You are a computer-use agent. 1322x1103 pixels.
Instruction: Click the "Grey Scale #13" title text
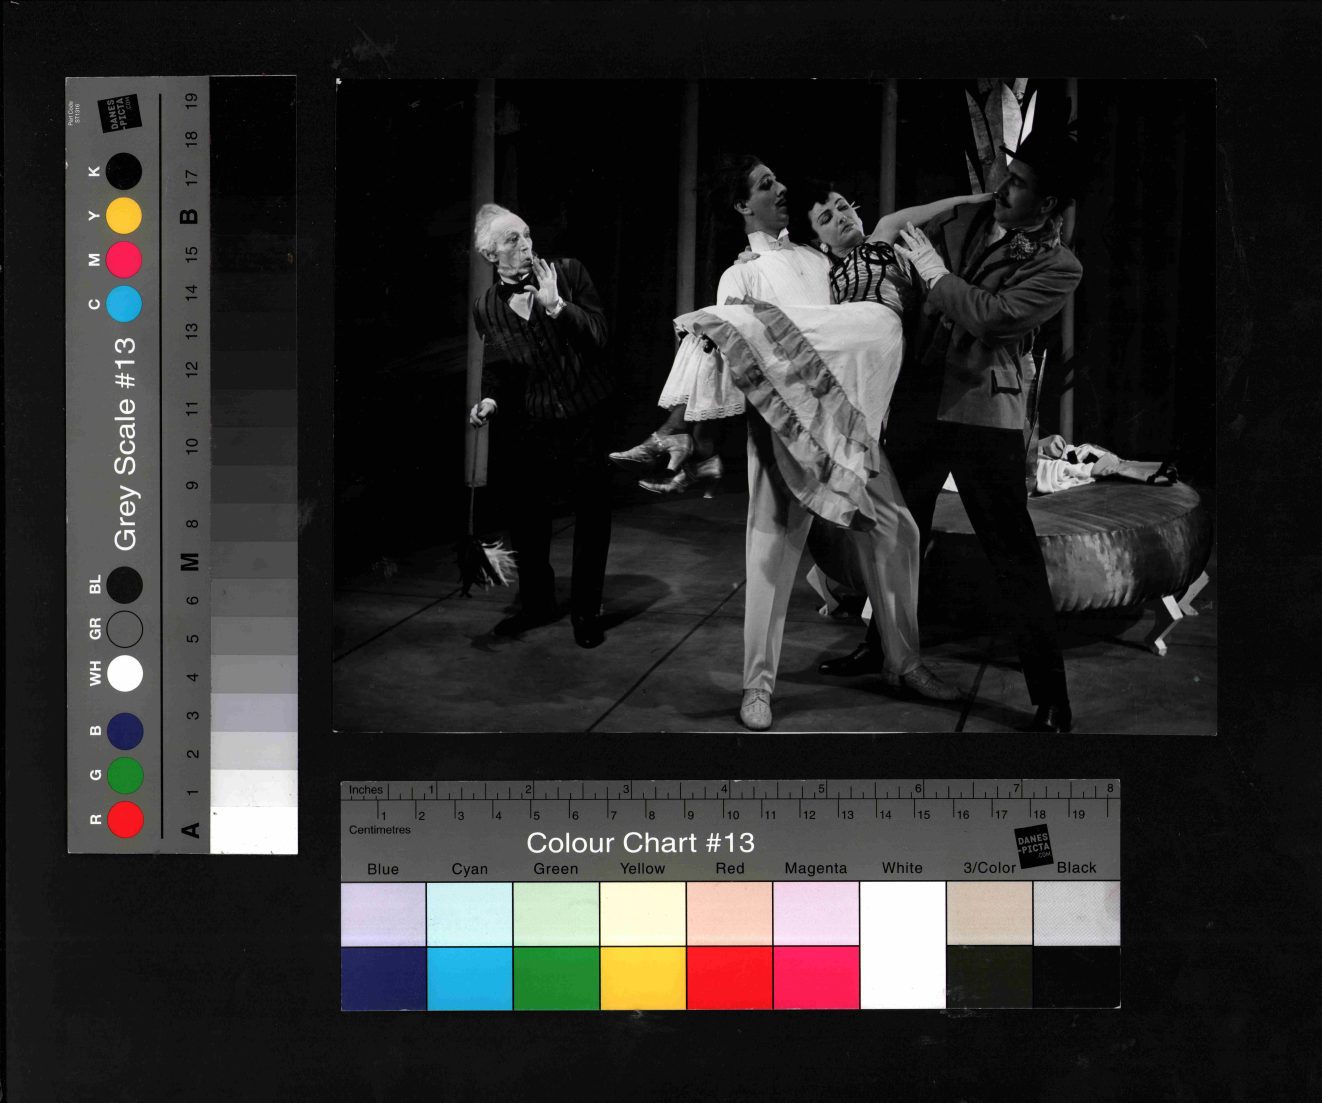coord(125,443)
